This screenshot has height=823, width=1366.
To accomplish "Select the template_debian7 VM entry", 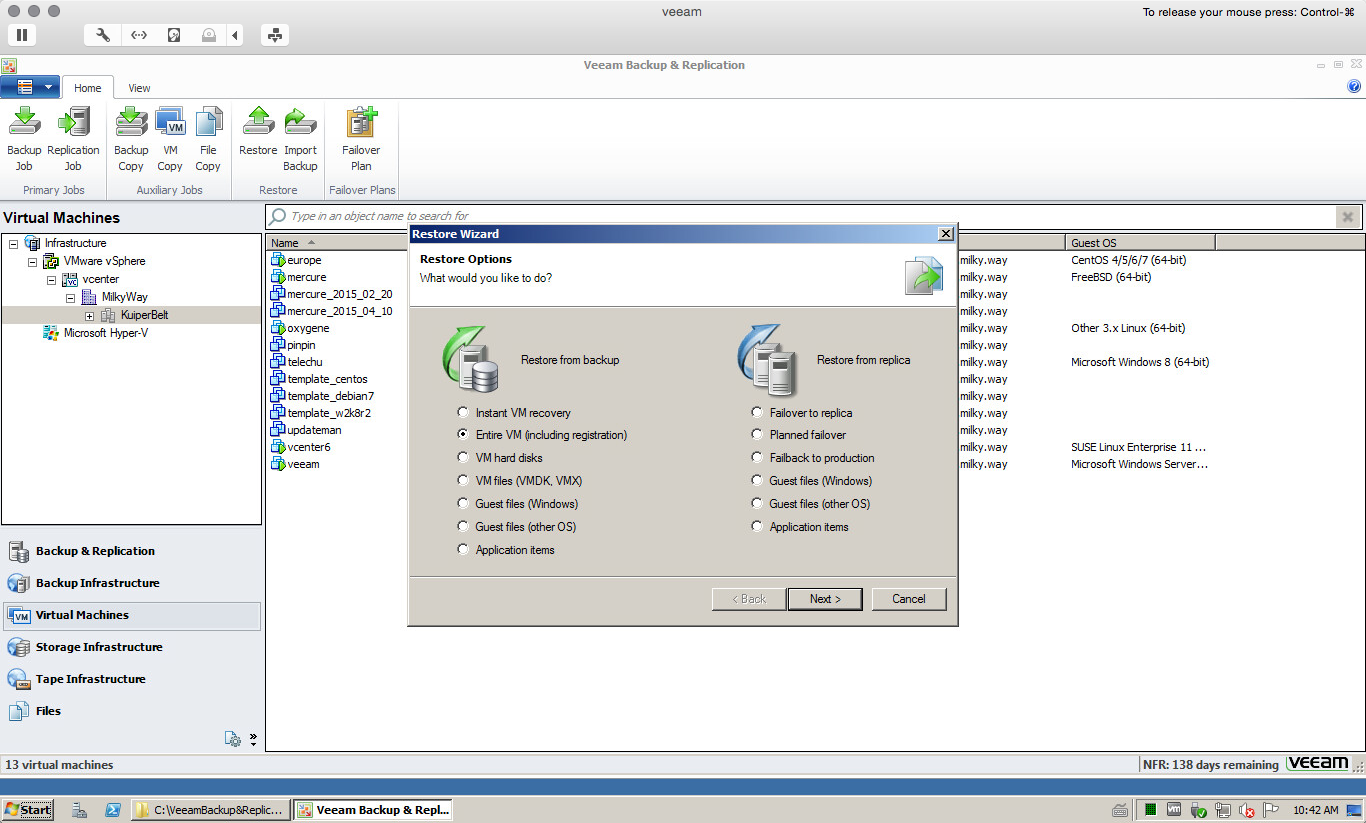I will tap(331, 396).
